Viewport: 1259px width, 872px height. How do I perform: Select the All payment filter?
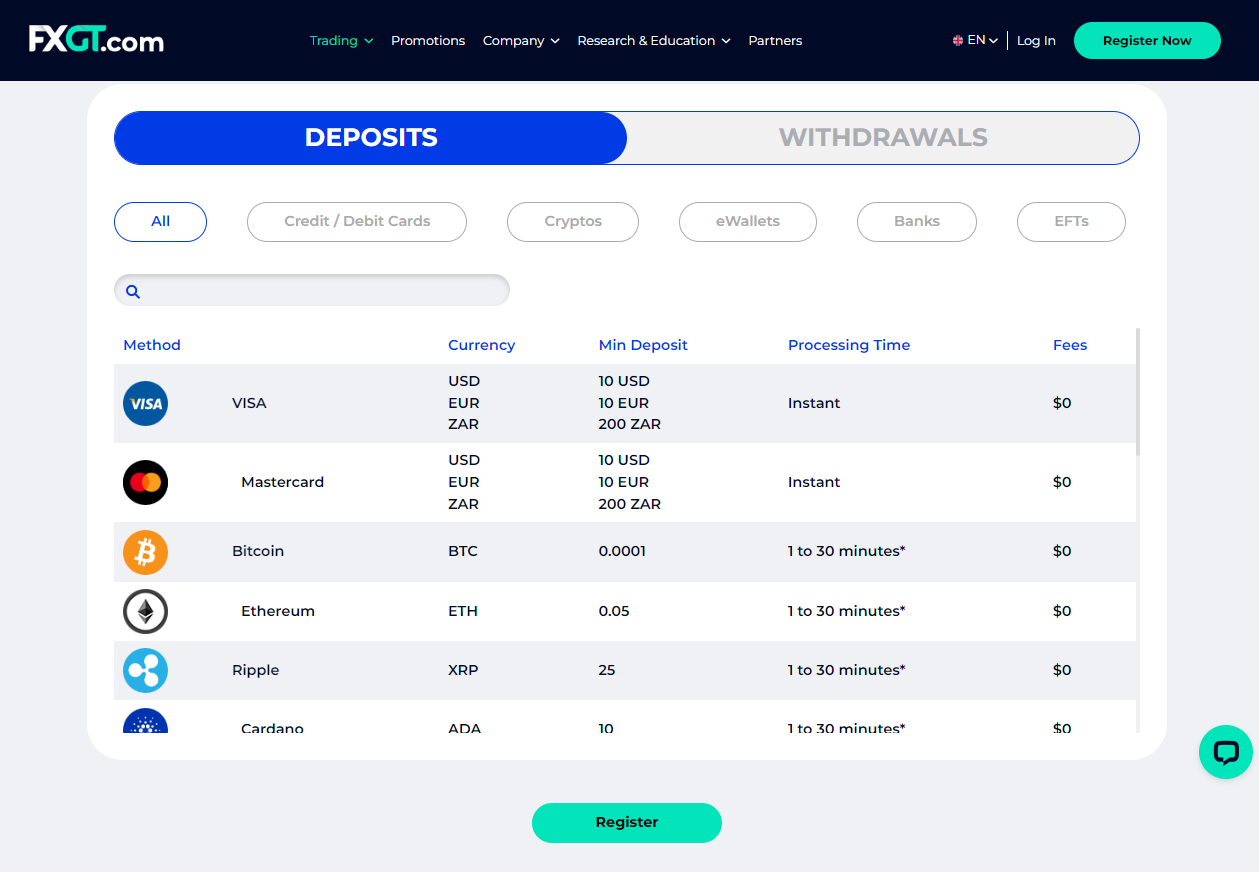[160, 221]
